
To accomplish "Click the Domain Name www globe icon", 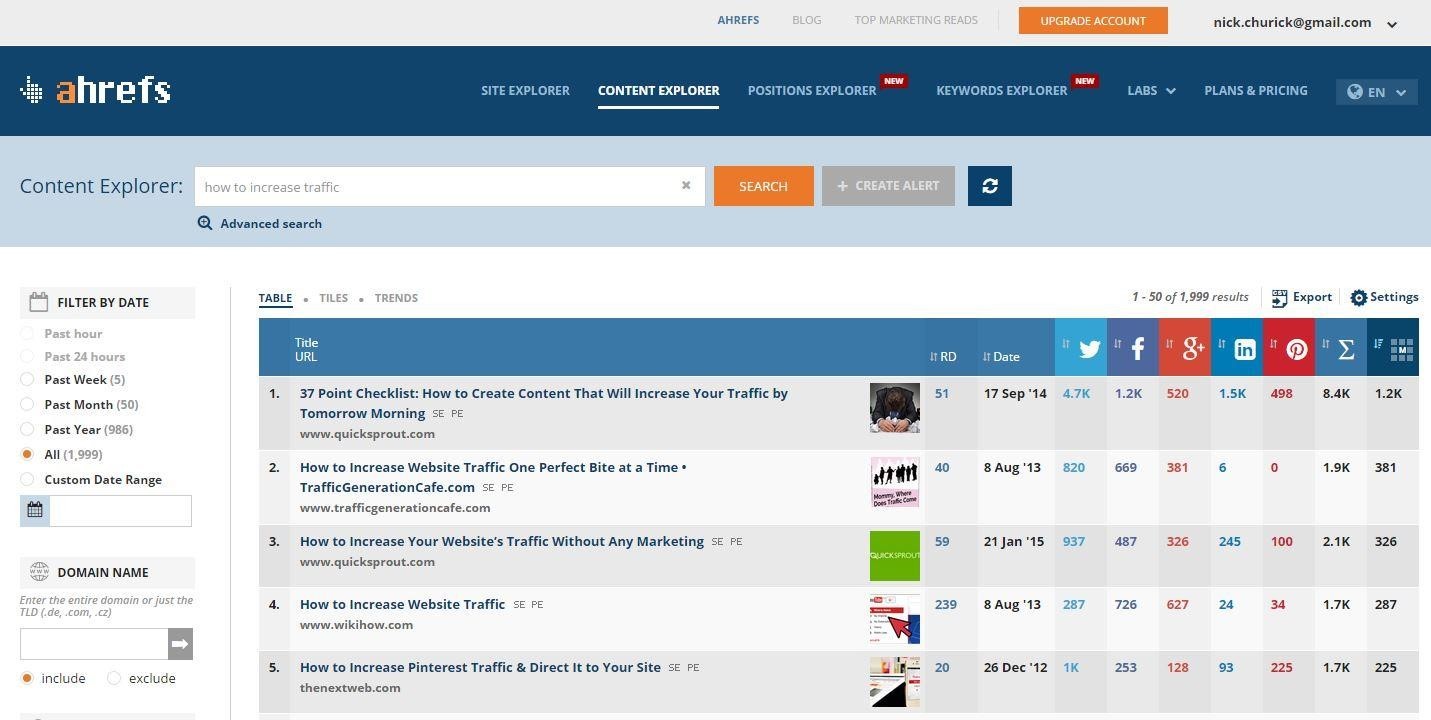I will [39, 572].
